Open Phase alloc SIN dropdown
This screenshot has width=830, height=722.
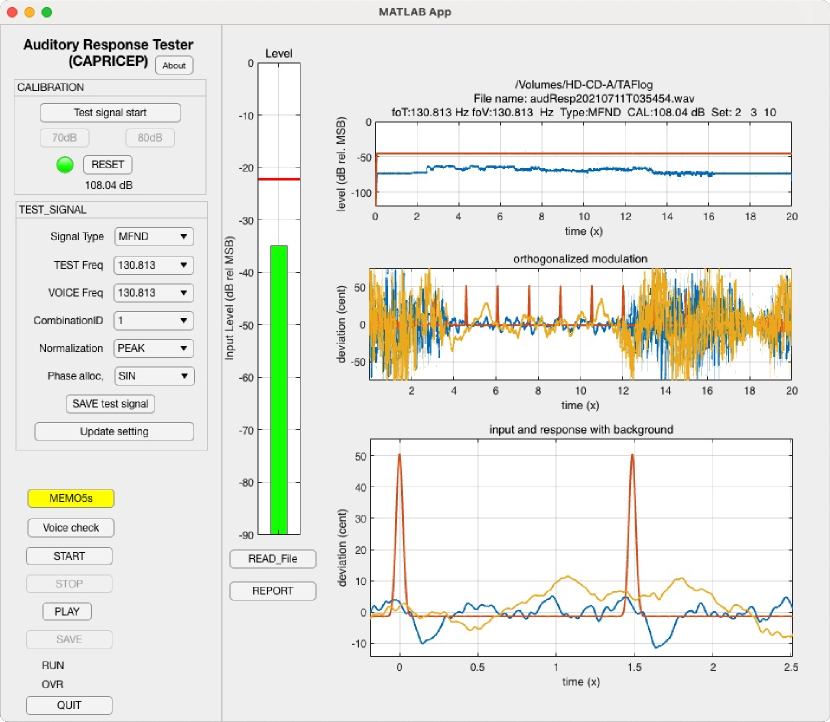point(154,376)
